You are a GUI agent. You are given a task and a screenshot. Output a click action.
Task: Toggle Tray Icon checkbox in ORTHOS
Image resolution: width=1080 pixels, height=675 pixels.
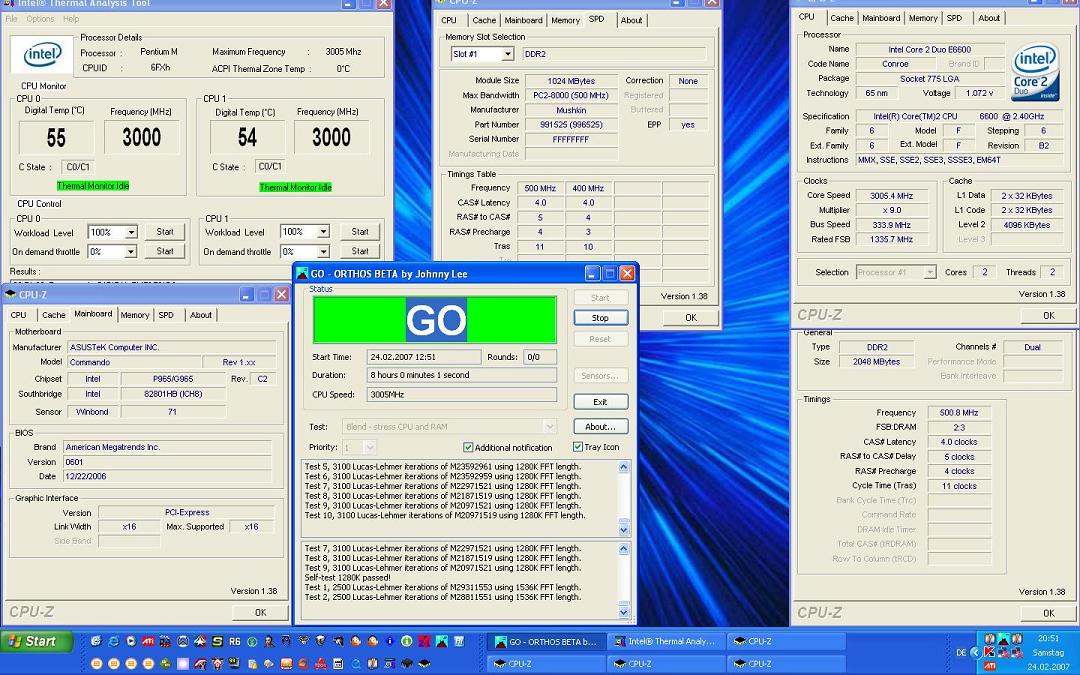tap(578, 446)
